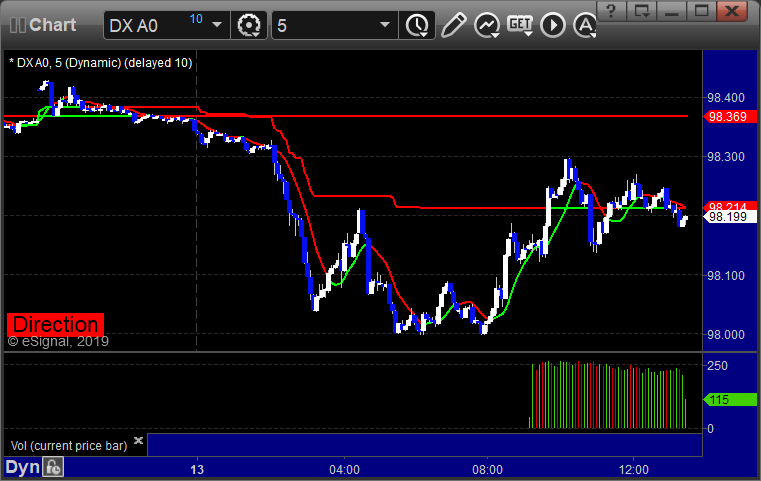
Task: Open the GET tools menu
Action: [520, 25]
